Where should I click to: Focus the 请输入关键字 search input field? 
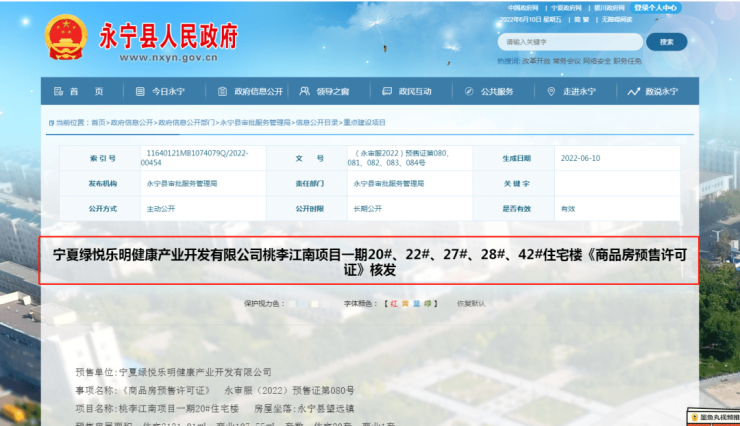570,42
